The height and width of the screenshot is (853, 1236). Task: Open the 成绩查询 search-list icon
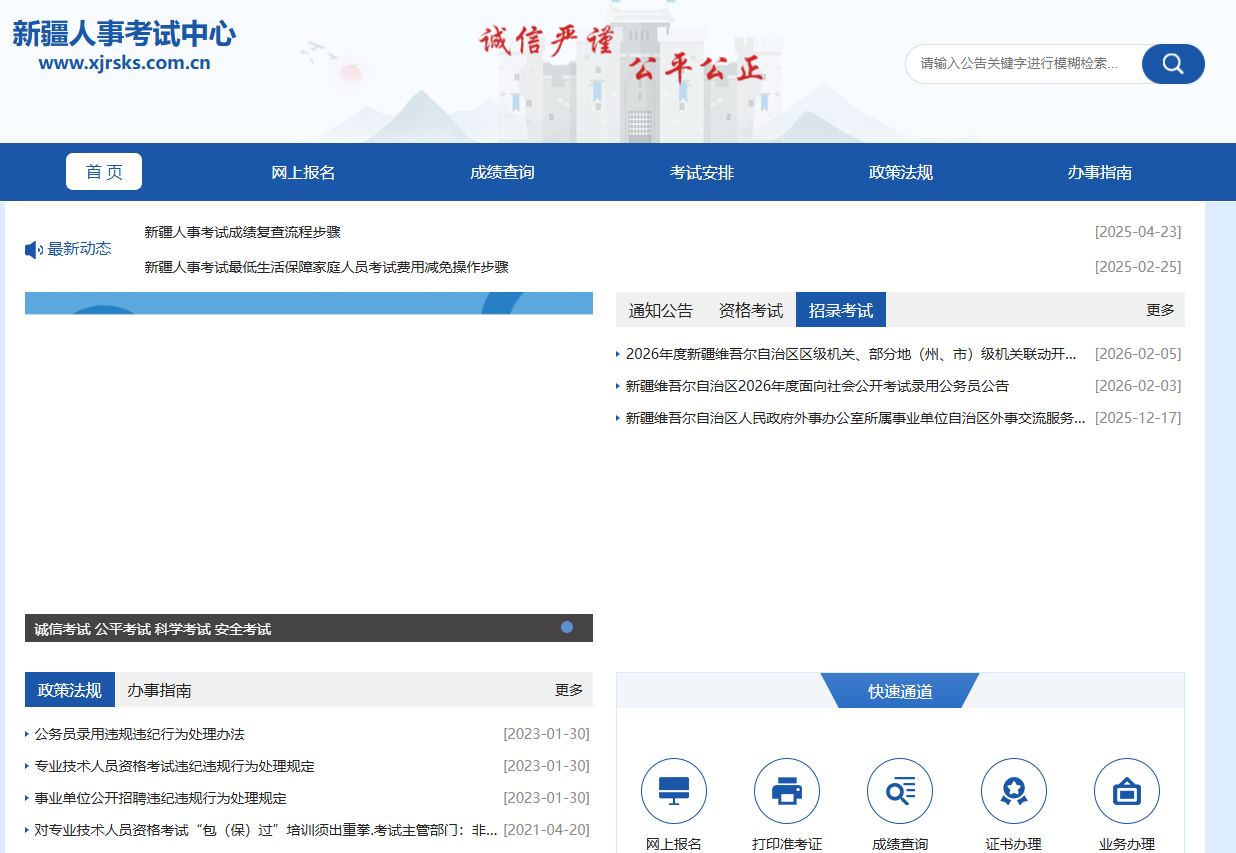click(x=899, y=791)
